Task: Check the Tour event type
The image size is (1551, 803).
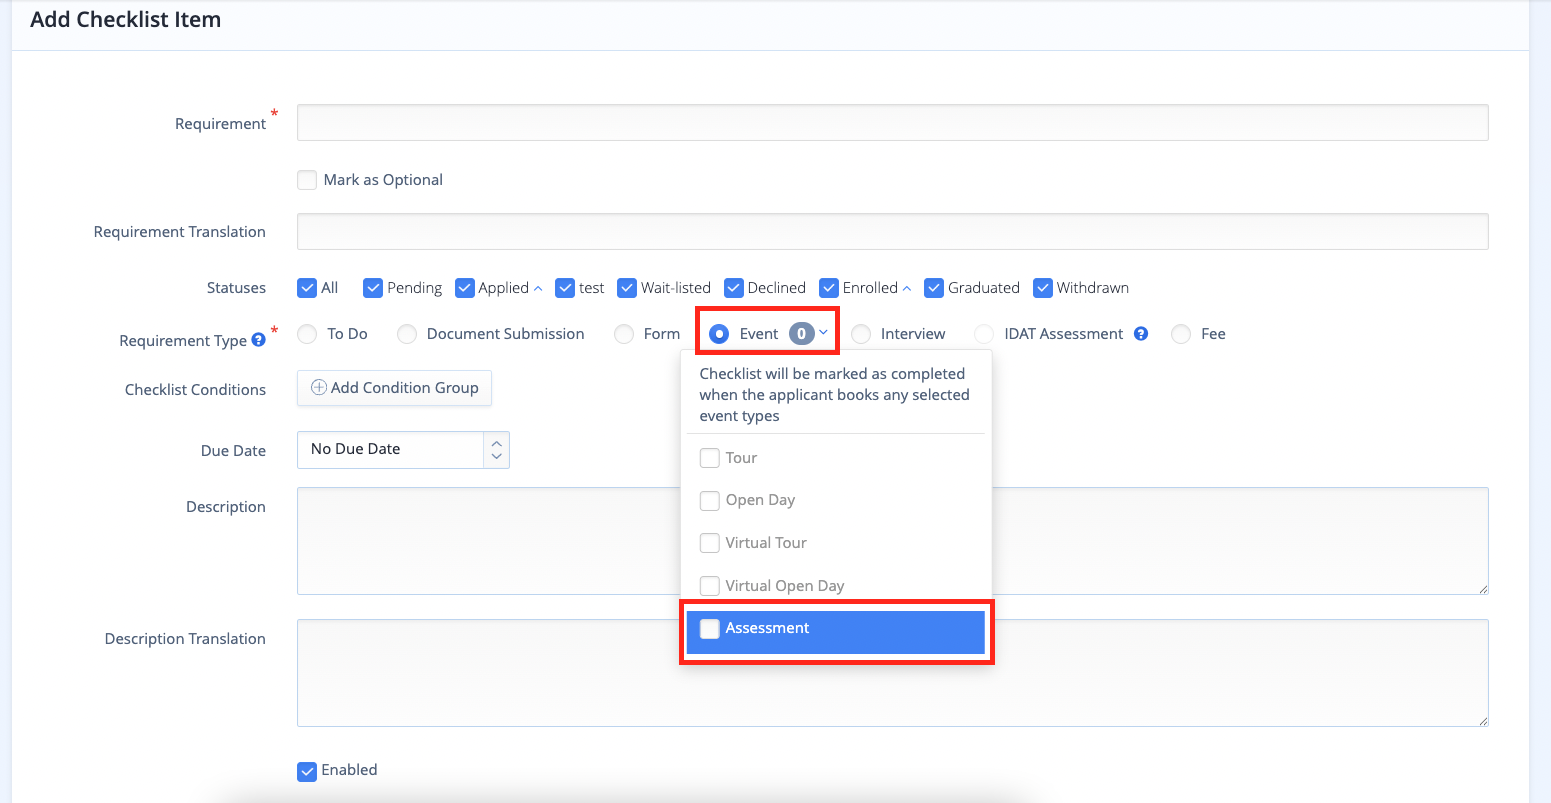Action: 710,458
